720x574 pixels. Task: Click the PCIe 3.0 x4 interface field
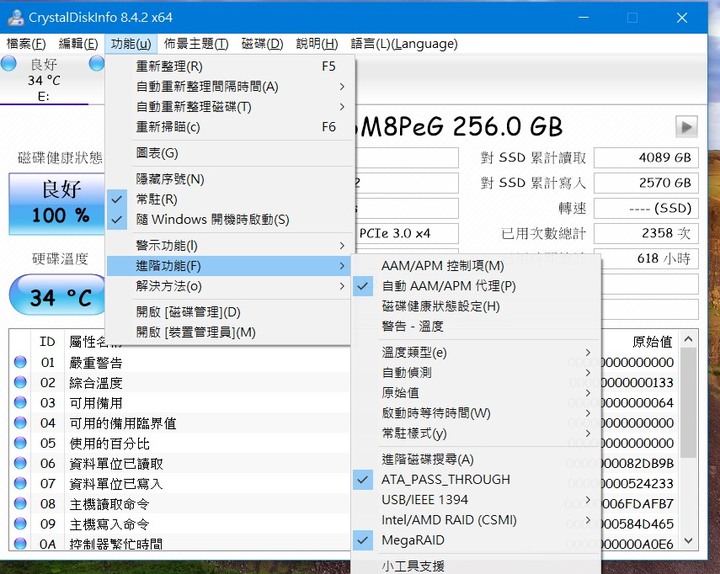pyautogui.click(x=406, y=233)
